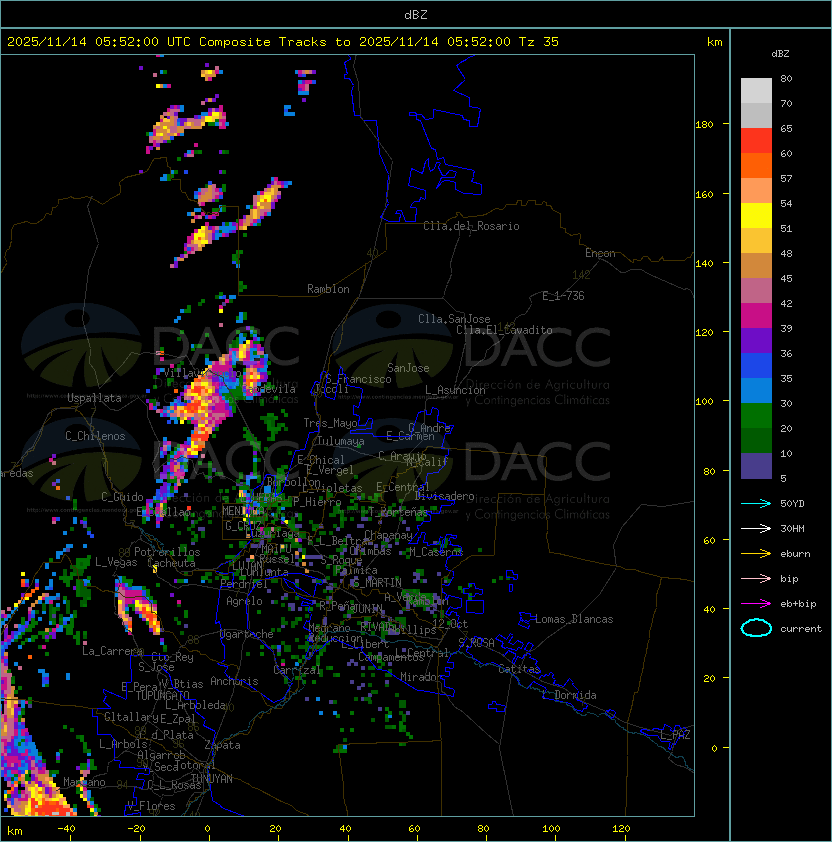Click the 'Ramblon' map label
The image size is (832, 842).
pyautogui.click(x=328, y=289)
